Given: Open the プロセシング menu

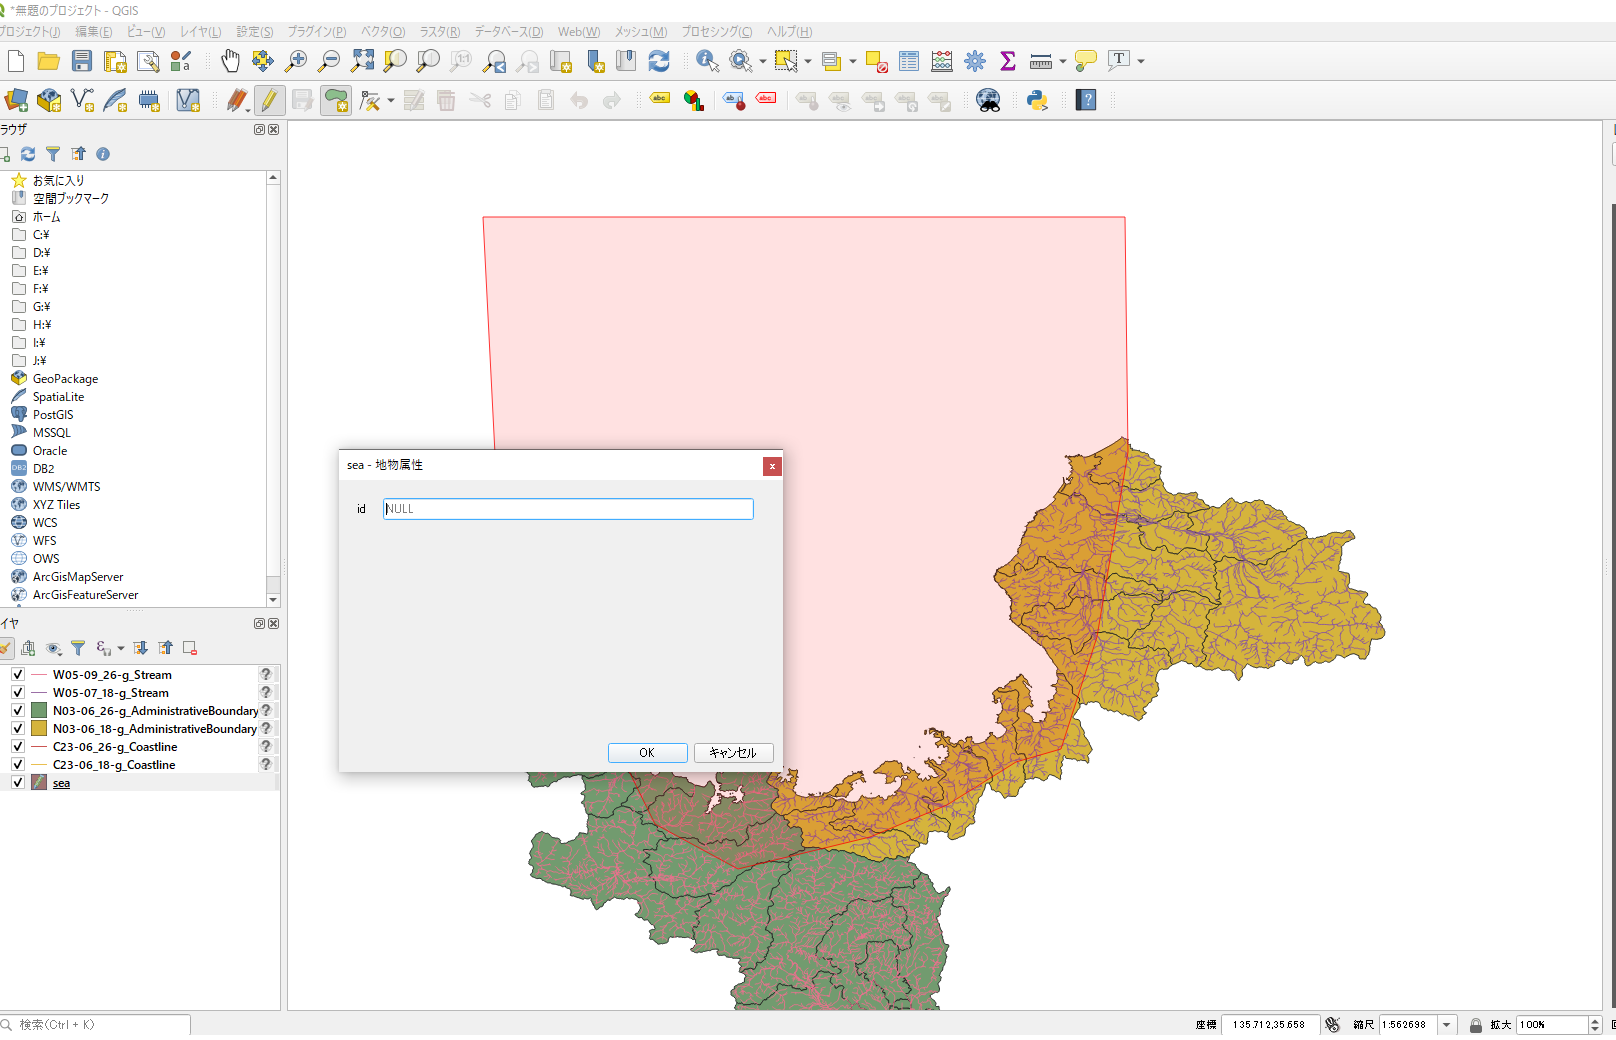Looking at the screenshot, I should [716, 32].
